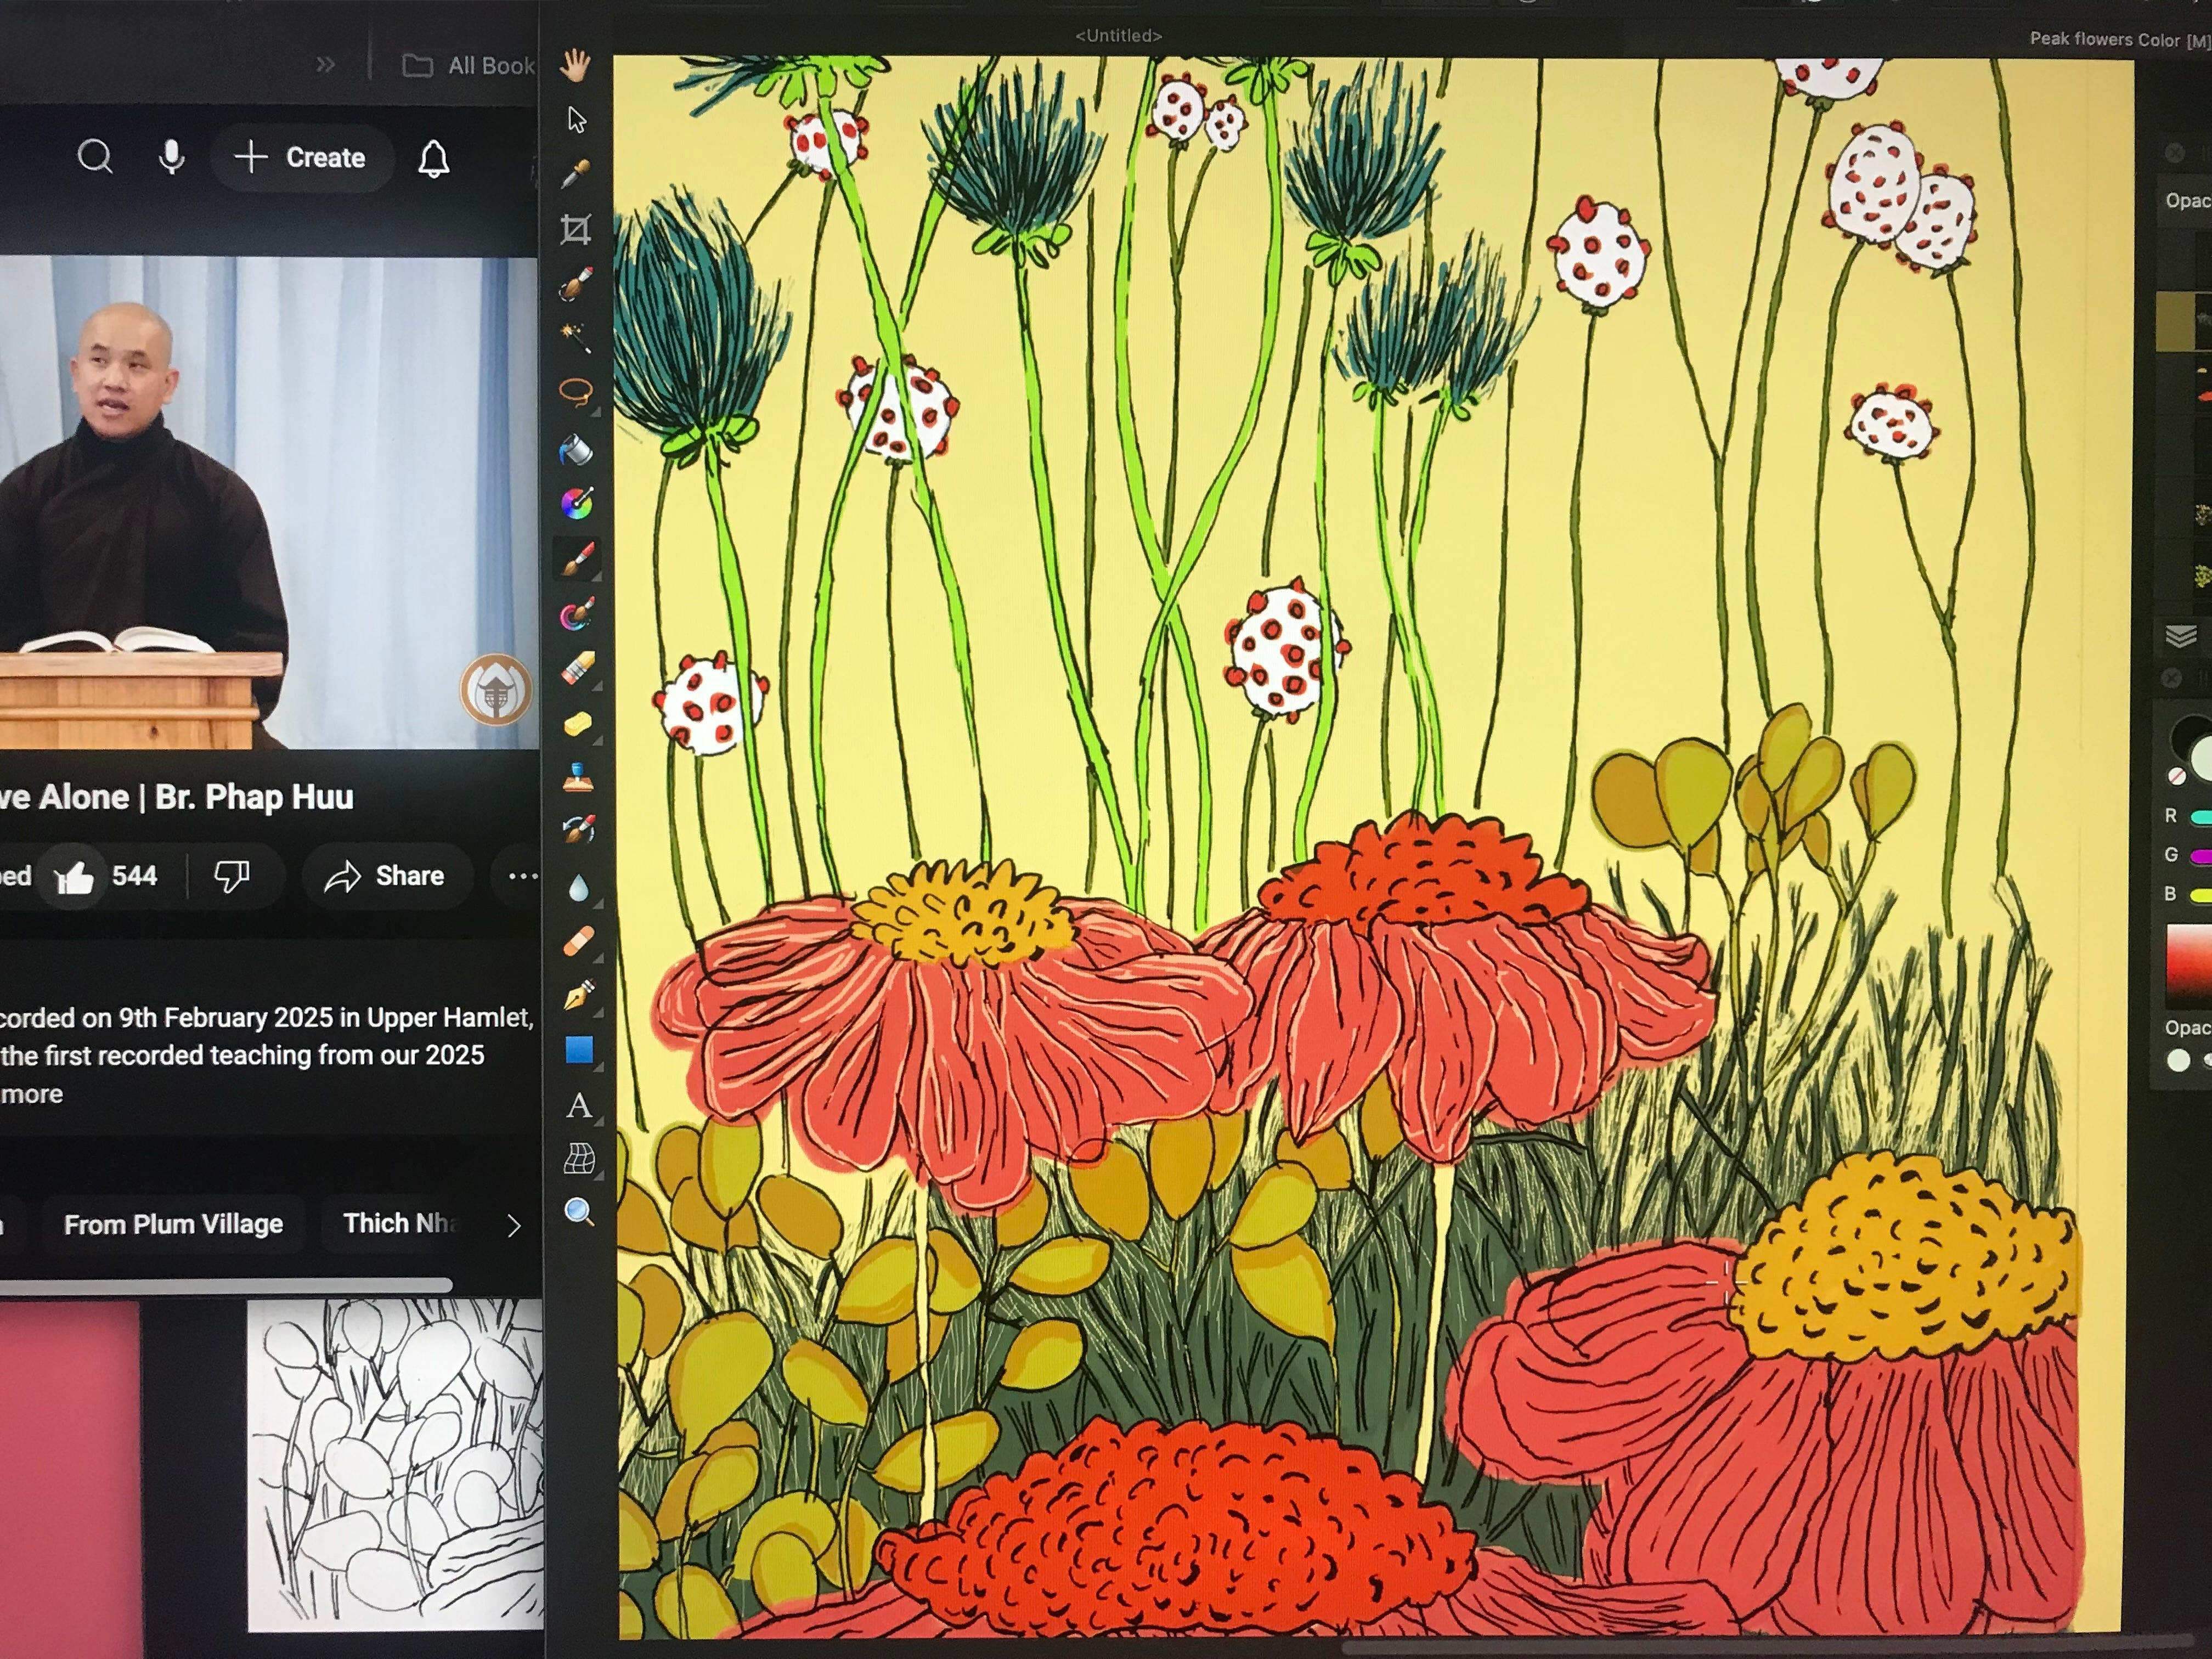Select the Zoom magnifier tool

coord(579,1213)
